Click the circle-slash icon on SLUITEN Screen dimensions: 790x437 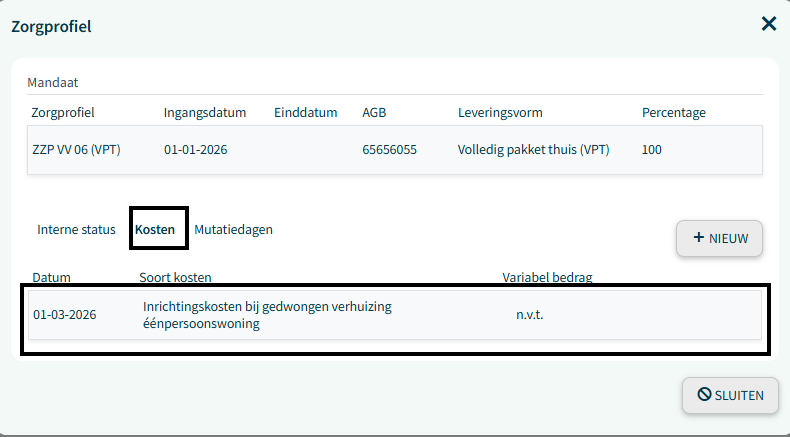click(x=703, y=395)
